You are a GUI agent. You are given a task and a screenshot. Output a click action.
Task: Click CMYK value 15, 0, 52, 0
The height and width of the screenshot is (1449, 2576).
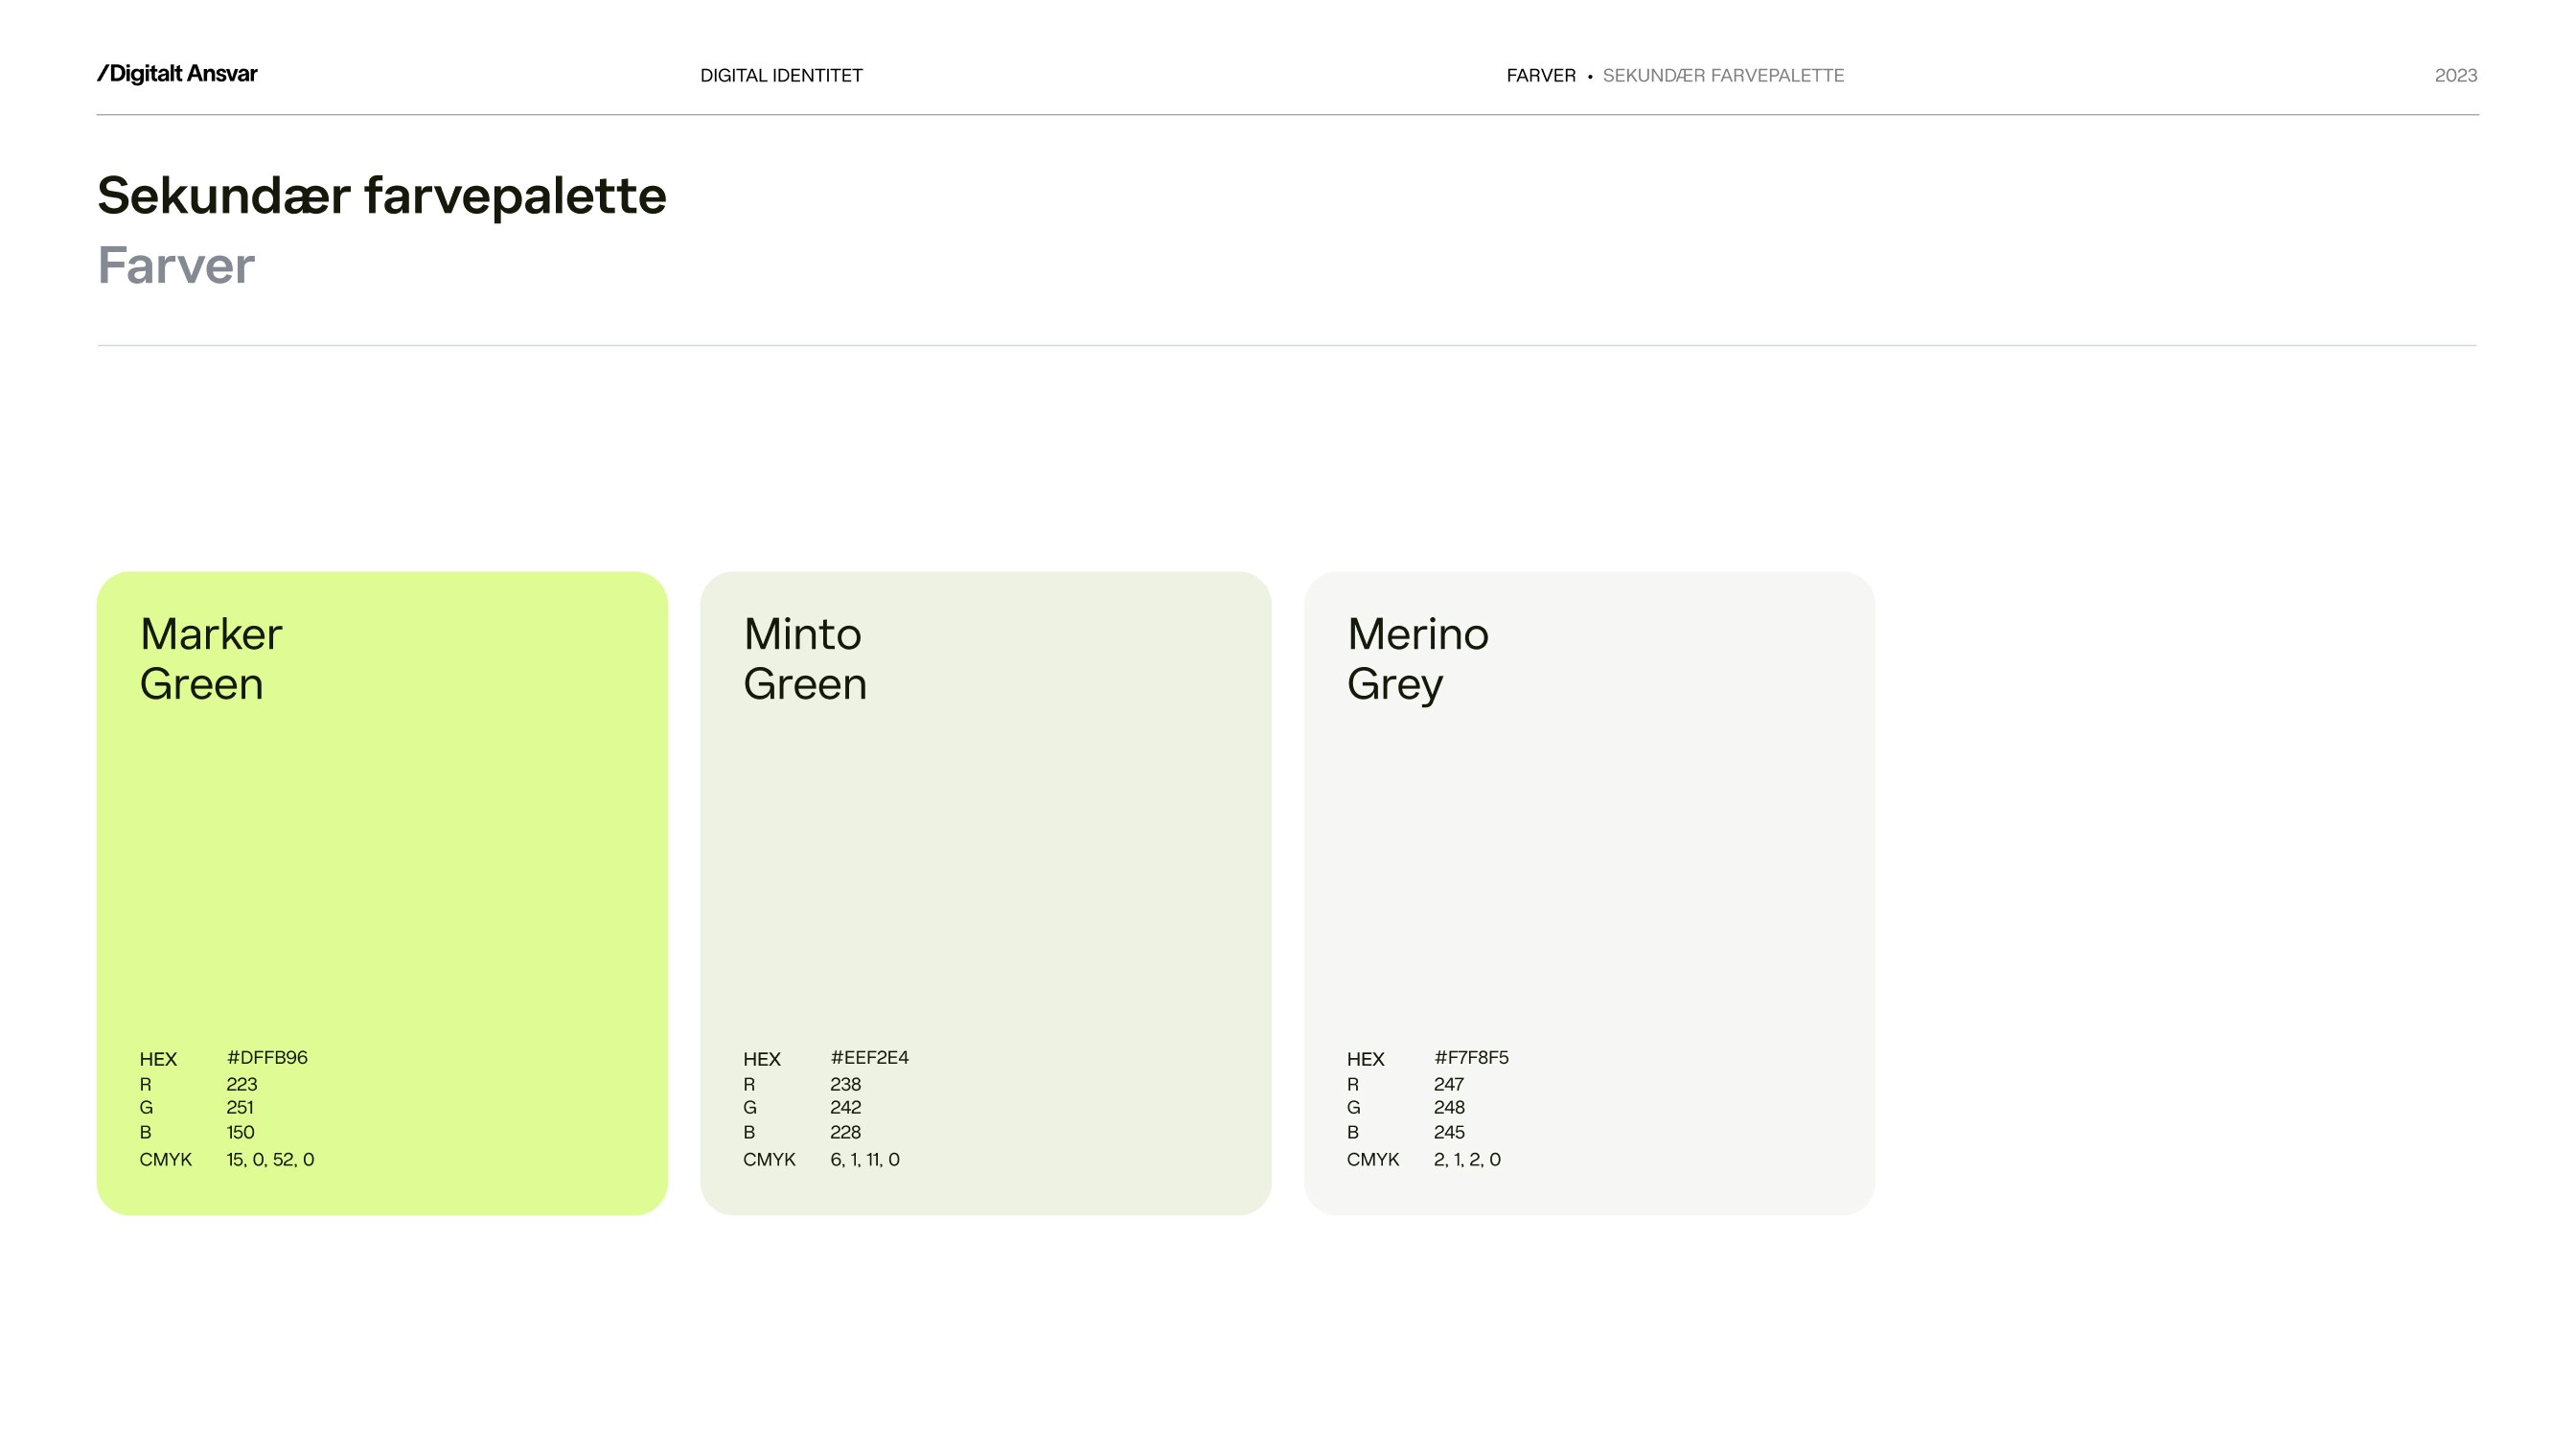270,1160
